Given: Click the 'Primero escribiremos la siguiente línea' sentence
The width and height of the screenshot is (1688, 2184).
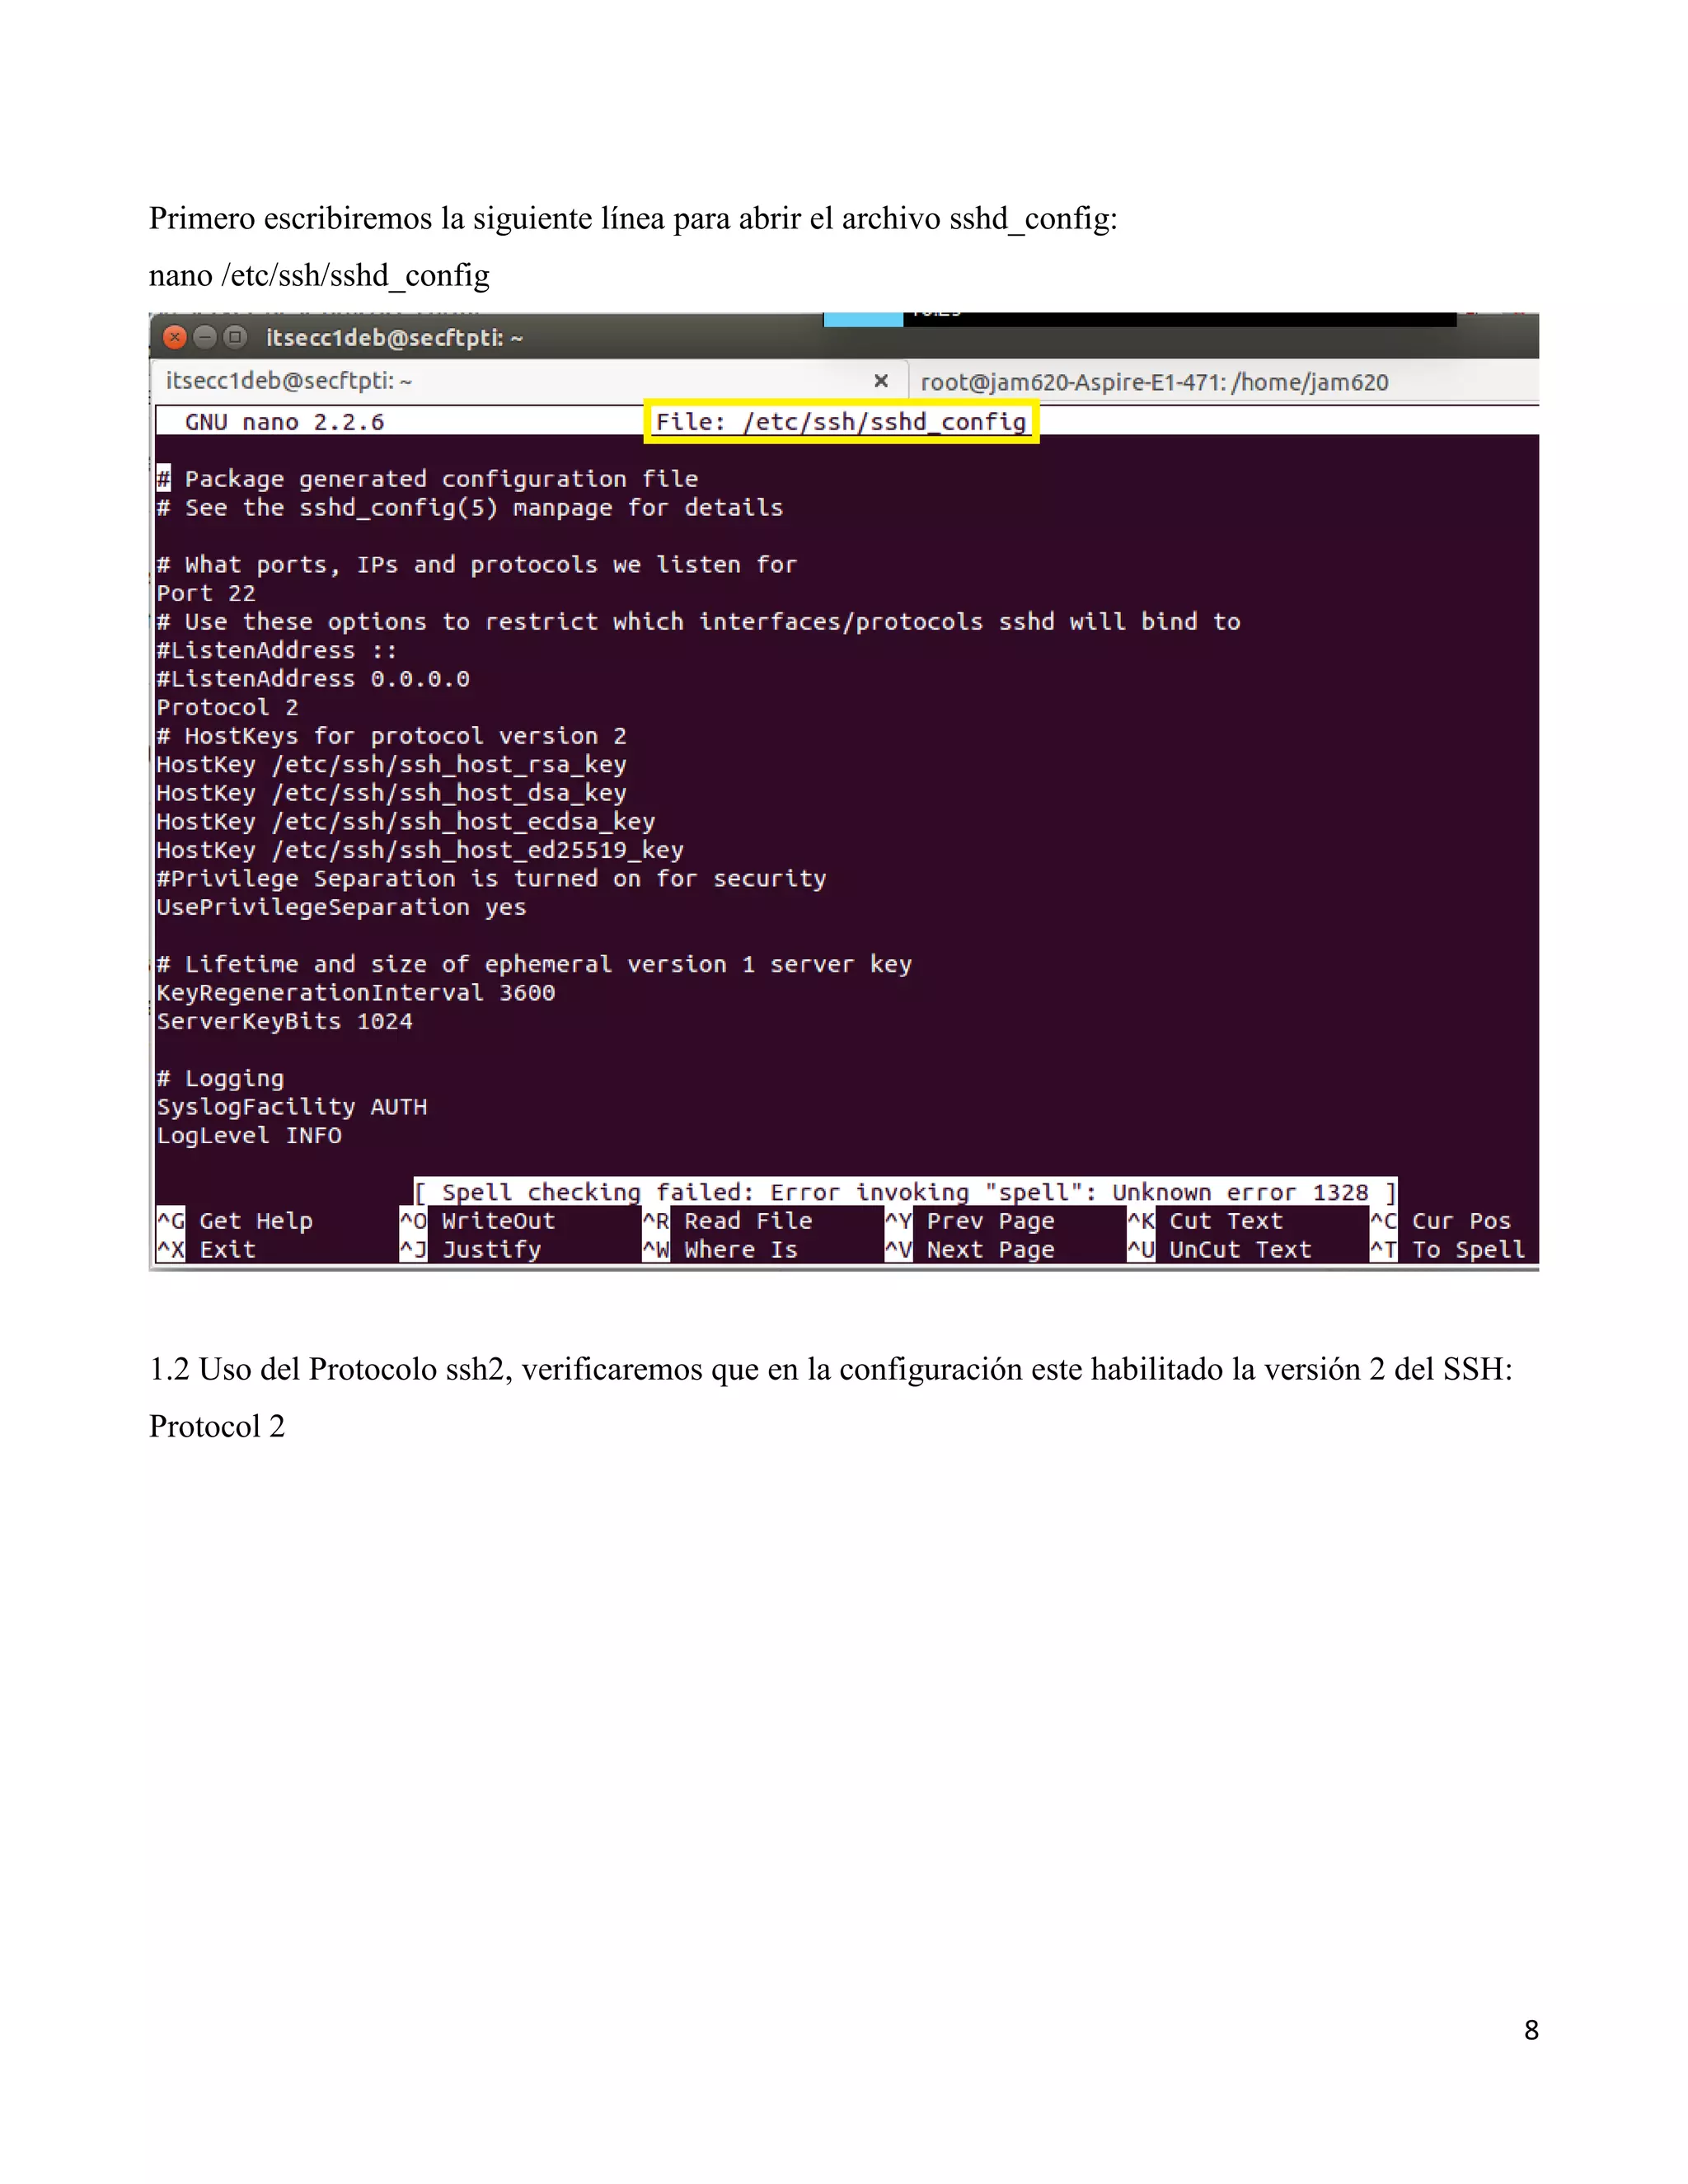Looking at the screenshot, I should click(633, 218).
